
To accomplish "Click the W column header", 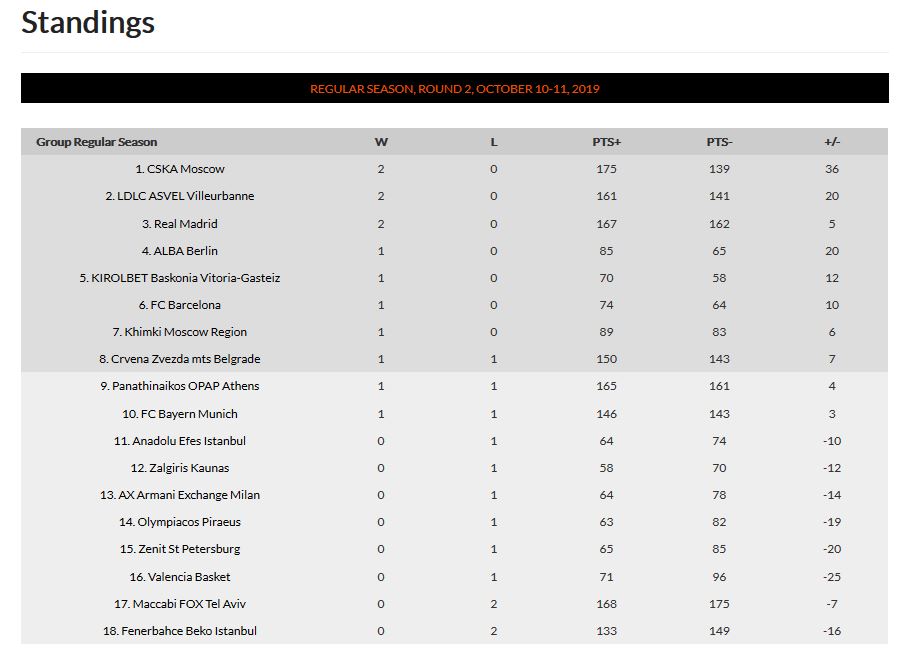I will pos(381,142).
